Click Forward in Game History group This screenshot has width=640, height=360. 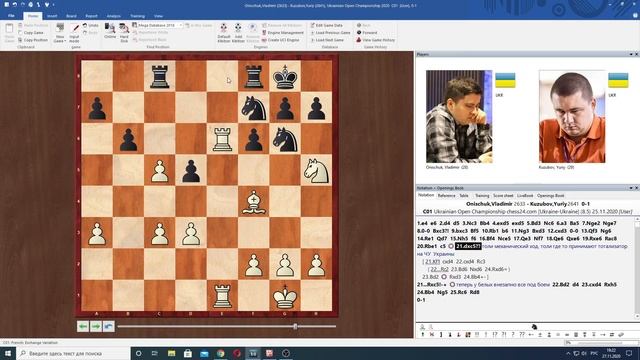[367, 33]
